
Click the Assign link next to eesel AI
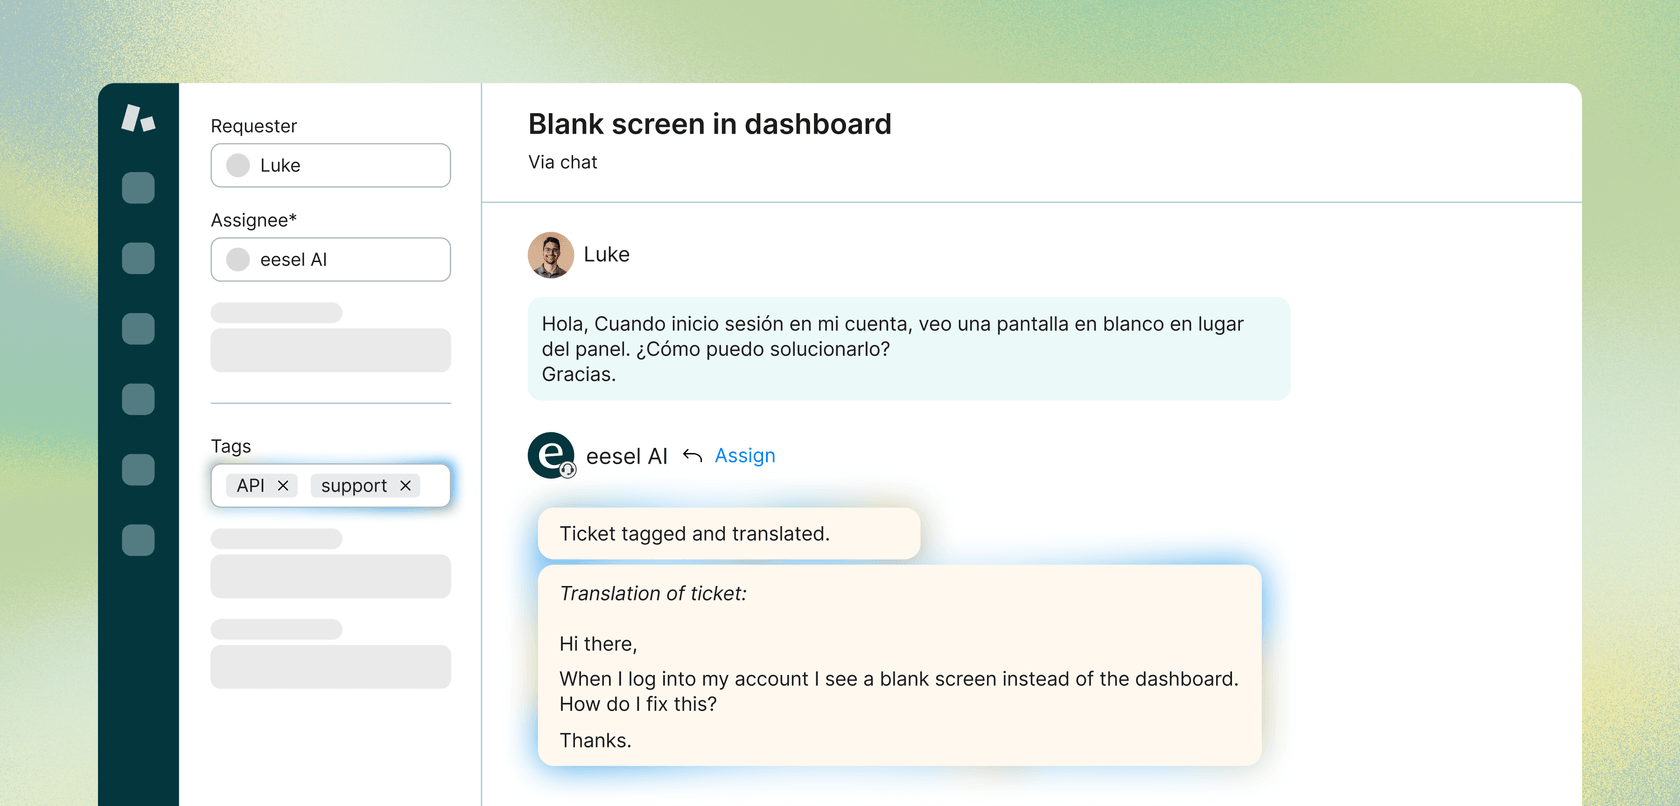tap(744, 456)
